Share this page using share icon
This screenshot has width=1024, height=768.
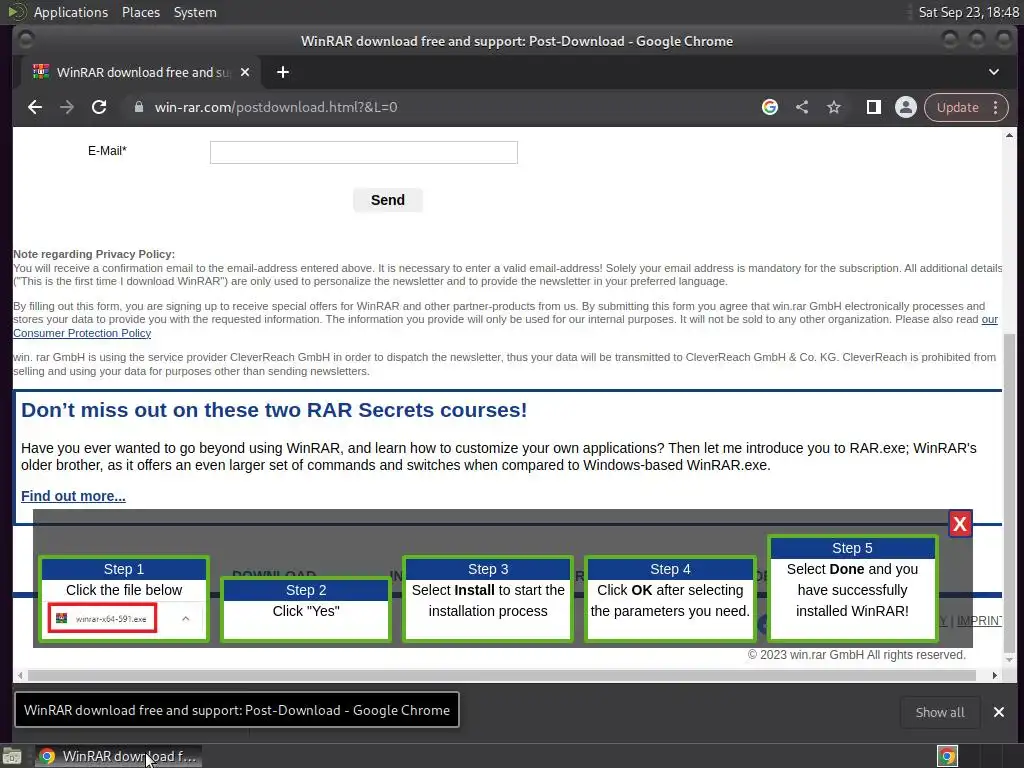pyautogui.click(x=802, y=107)
